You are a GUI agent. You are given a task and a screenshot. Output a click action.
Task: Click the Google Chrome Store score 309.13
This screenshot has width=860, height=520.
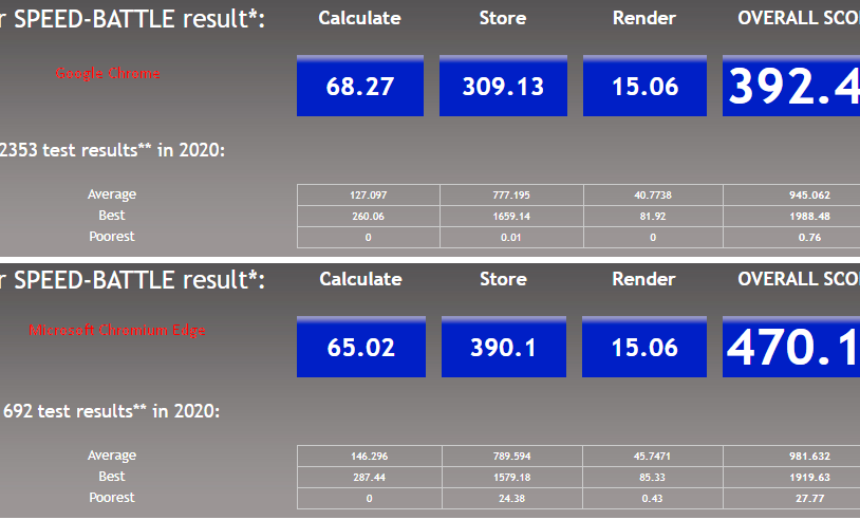tap(503, 87)
